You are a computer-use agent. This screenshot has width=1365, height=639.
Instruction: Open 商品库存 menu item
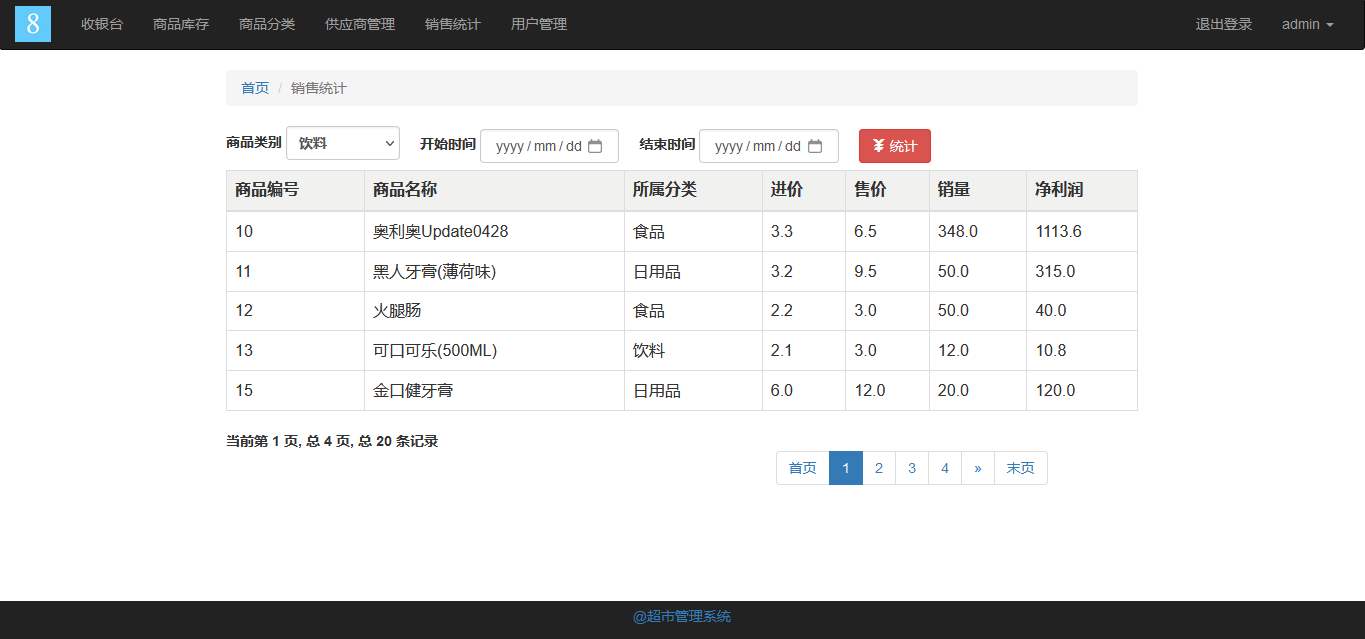pyautogui.click(x=181, y=24)
